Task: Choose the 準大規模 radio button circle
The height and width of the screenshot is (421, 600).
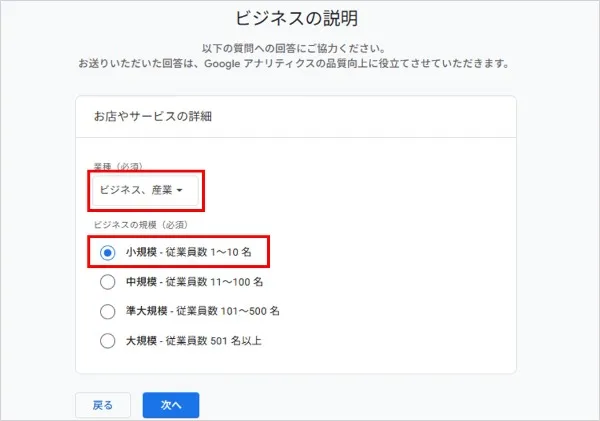Action: pyautogui.click(x=107, y=311)
